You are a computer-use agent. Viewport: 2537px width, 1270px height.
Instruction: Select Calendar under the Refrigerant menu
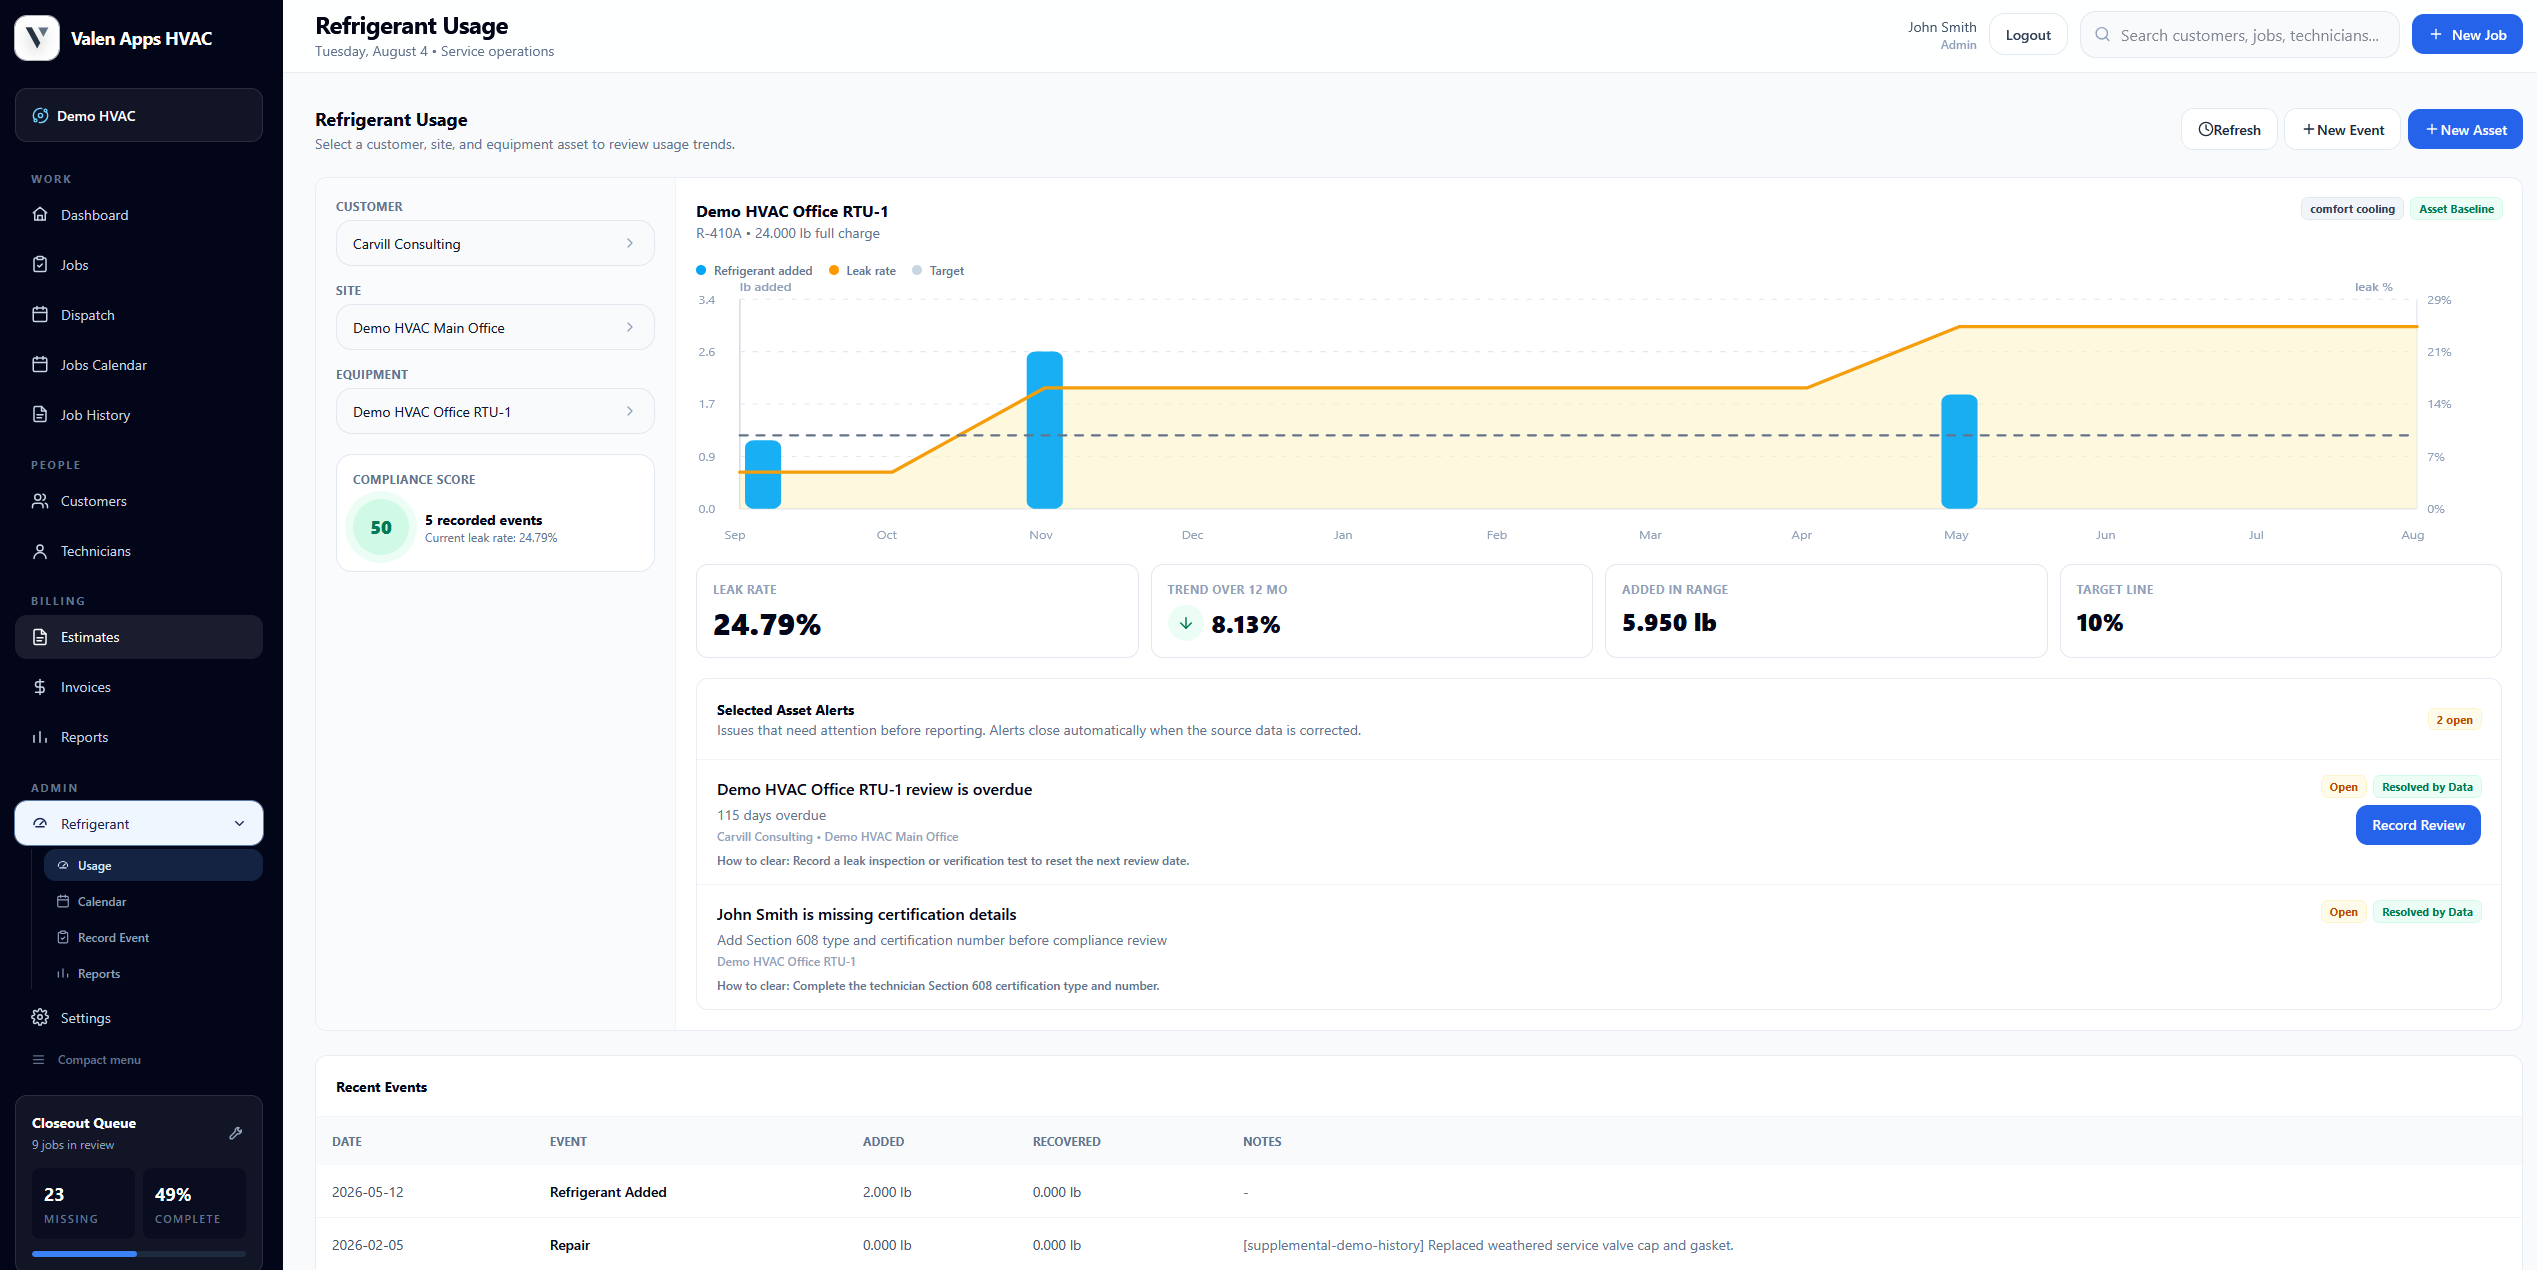tap(153, 901)
